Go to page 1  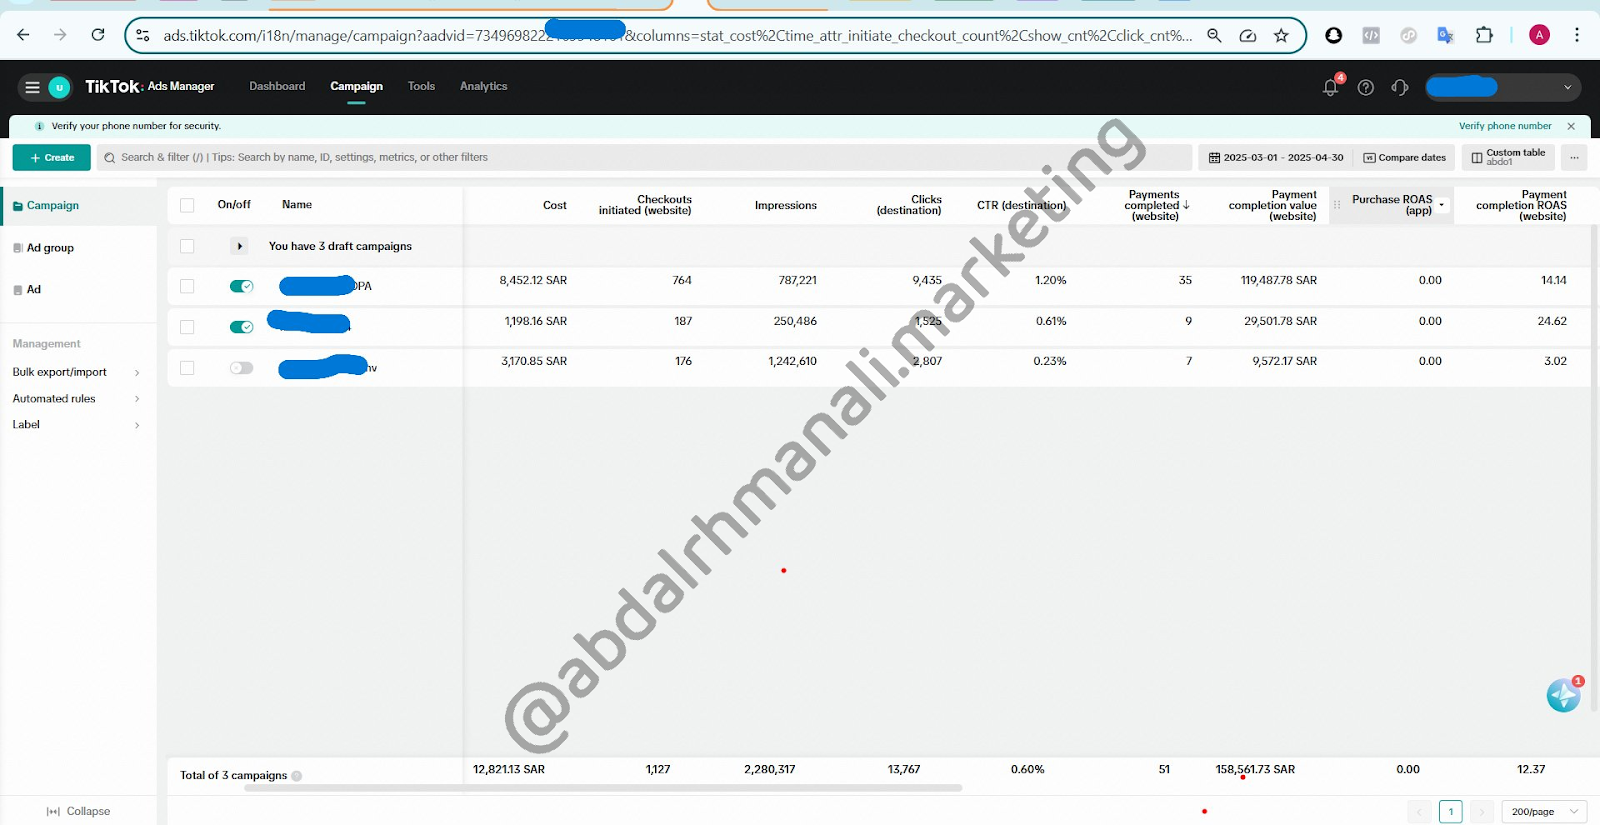click(1450, 812)
